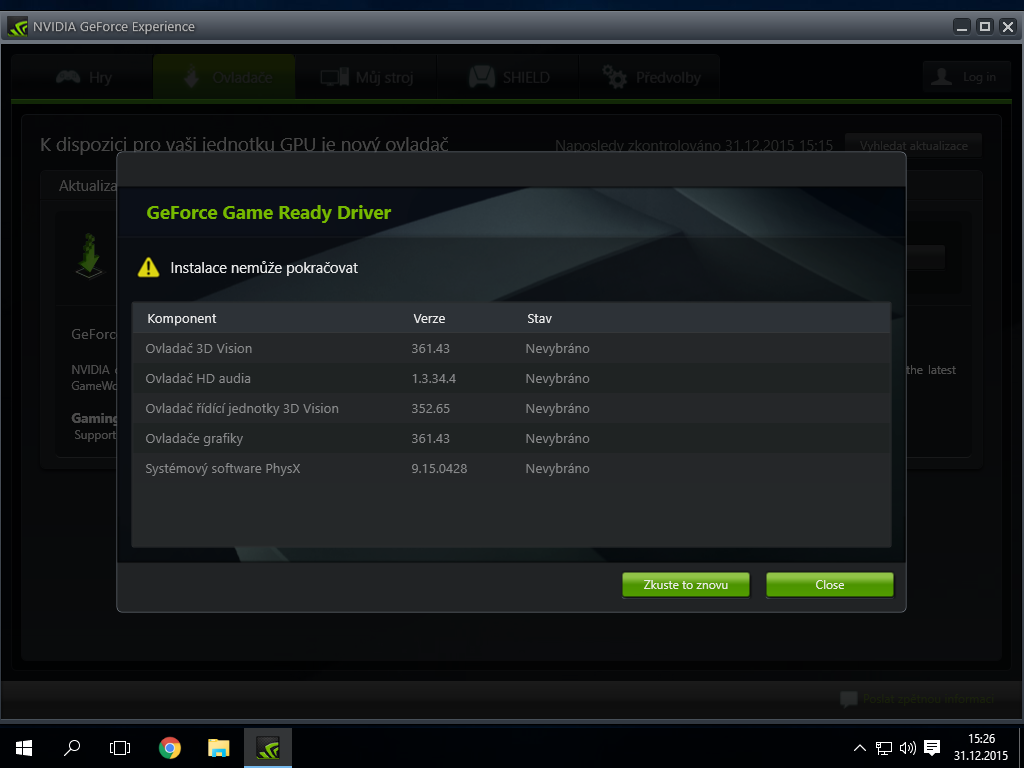This screenshot has height=768, width=1024.
Task: Click the gears icon on Předvolby tab
Action: click(x=614, y=77)
